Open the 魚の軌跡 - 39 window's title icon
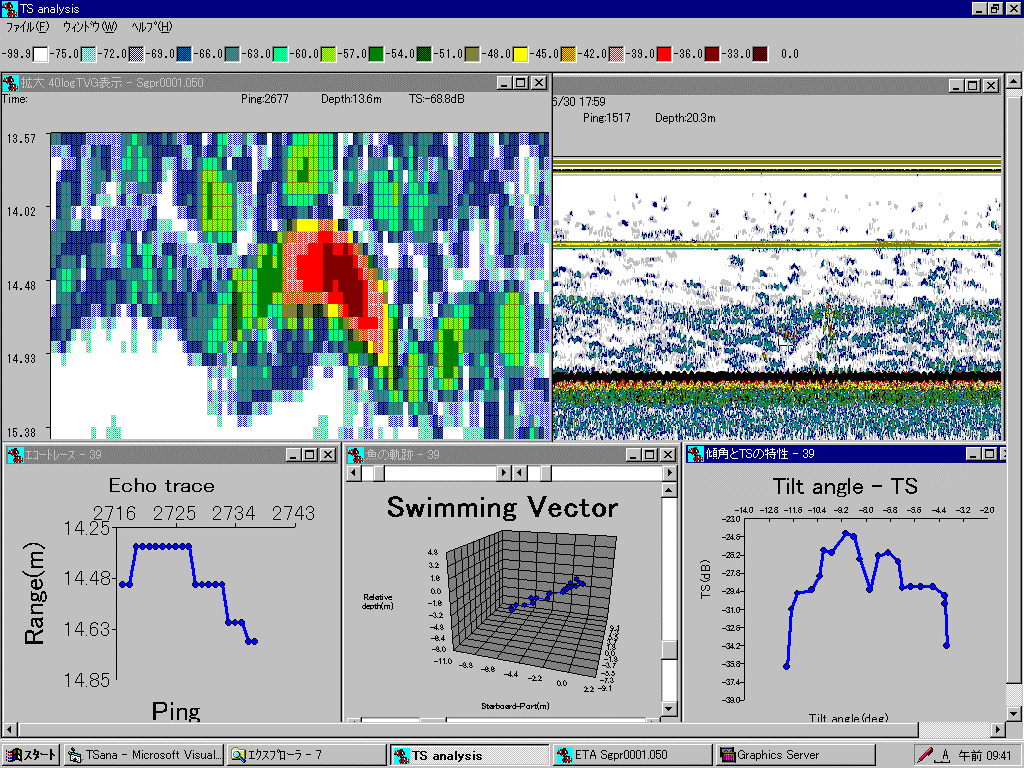The height and width of the screenshot is (768, 1024). click(x=355, y=455)
